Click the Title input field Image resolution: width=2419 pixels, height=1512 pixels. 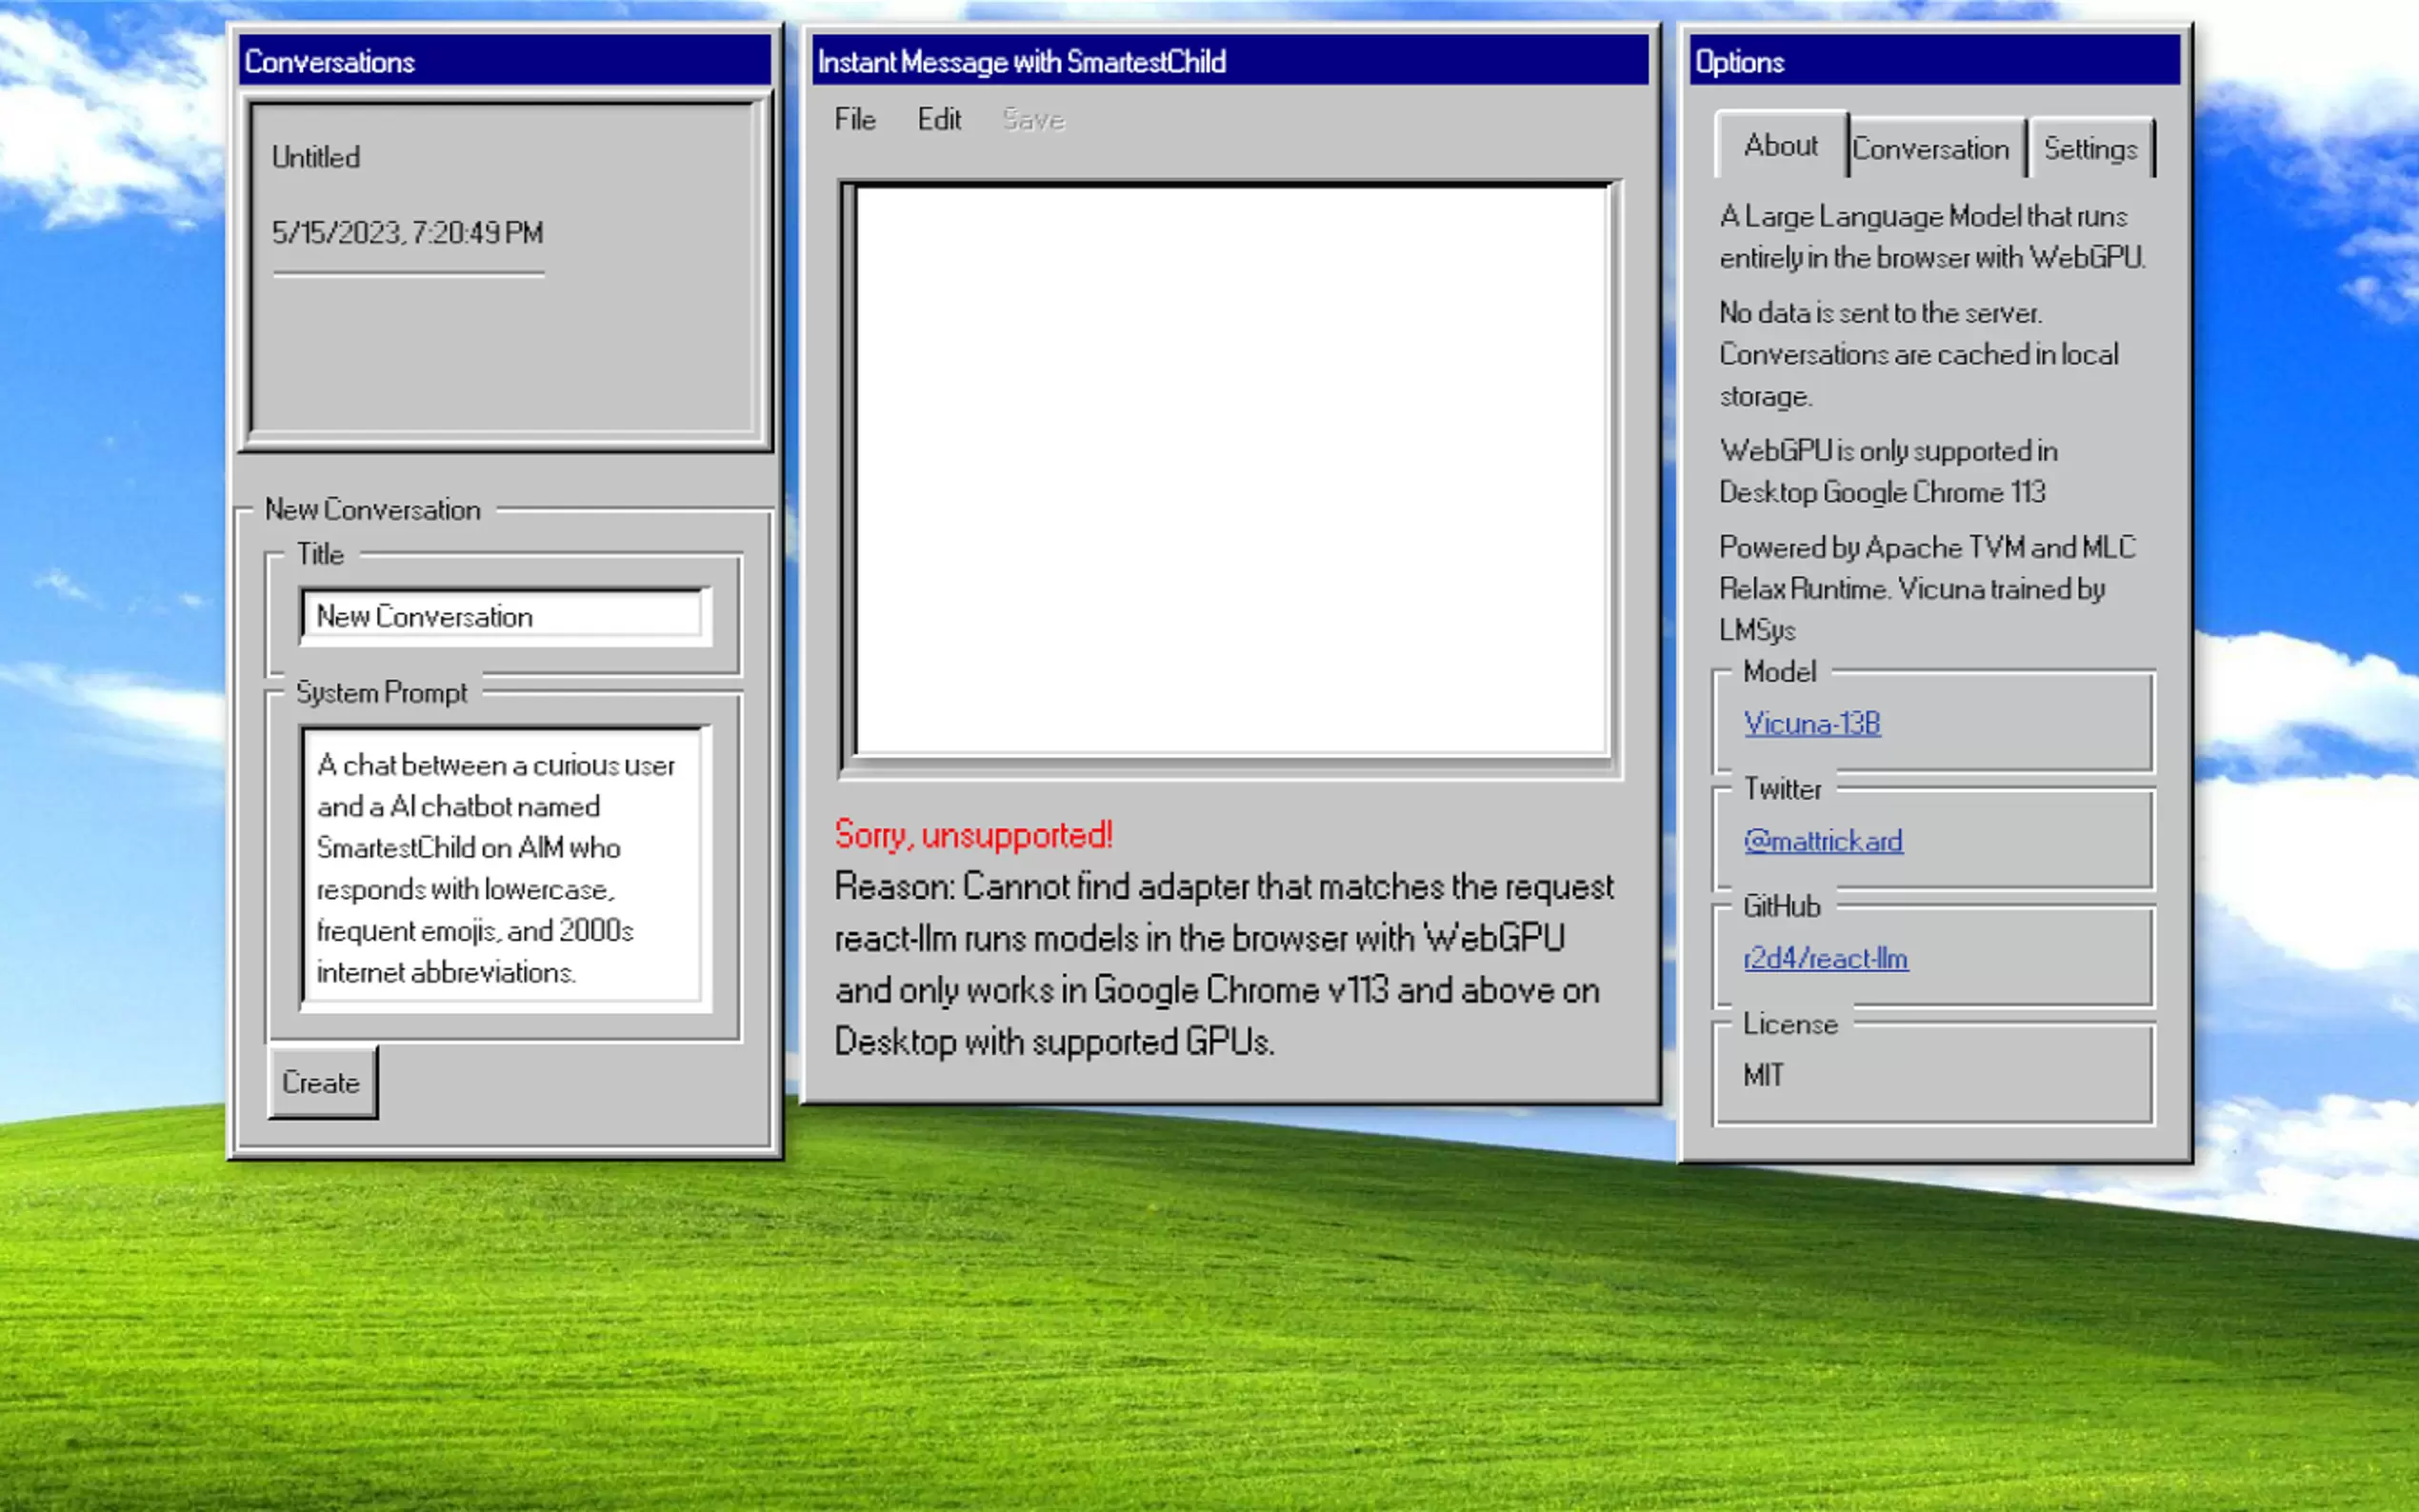(x=506, y=616)
